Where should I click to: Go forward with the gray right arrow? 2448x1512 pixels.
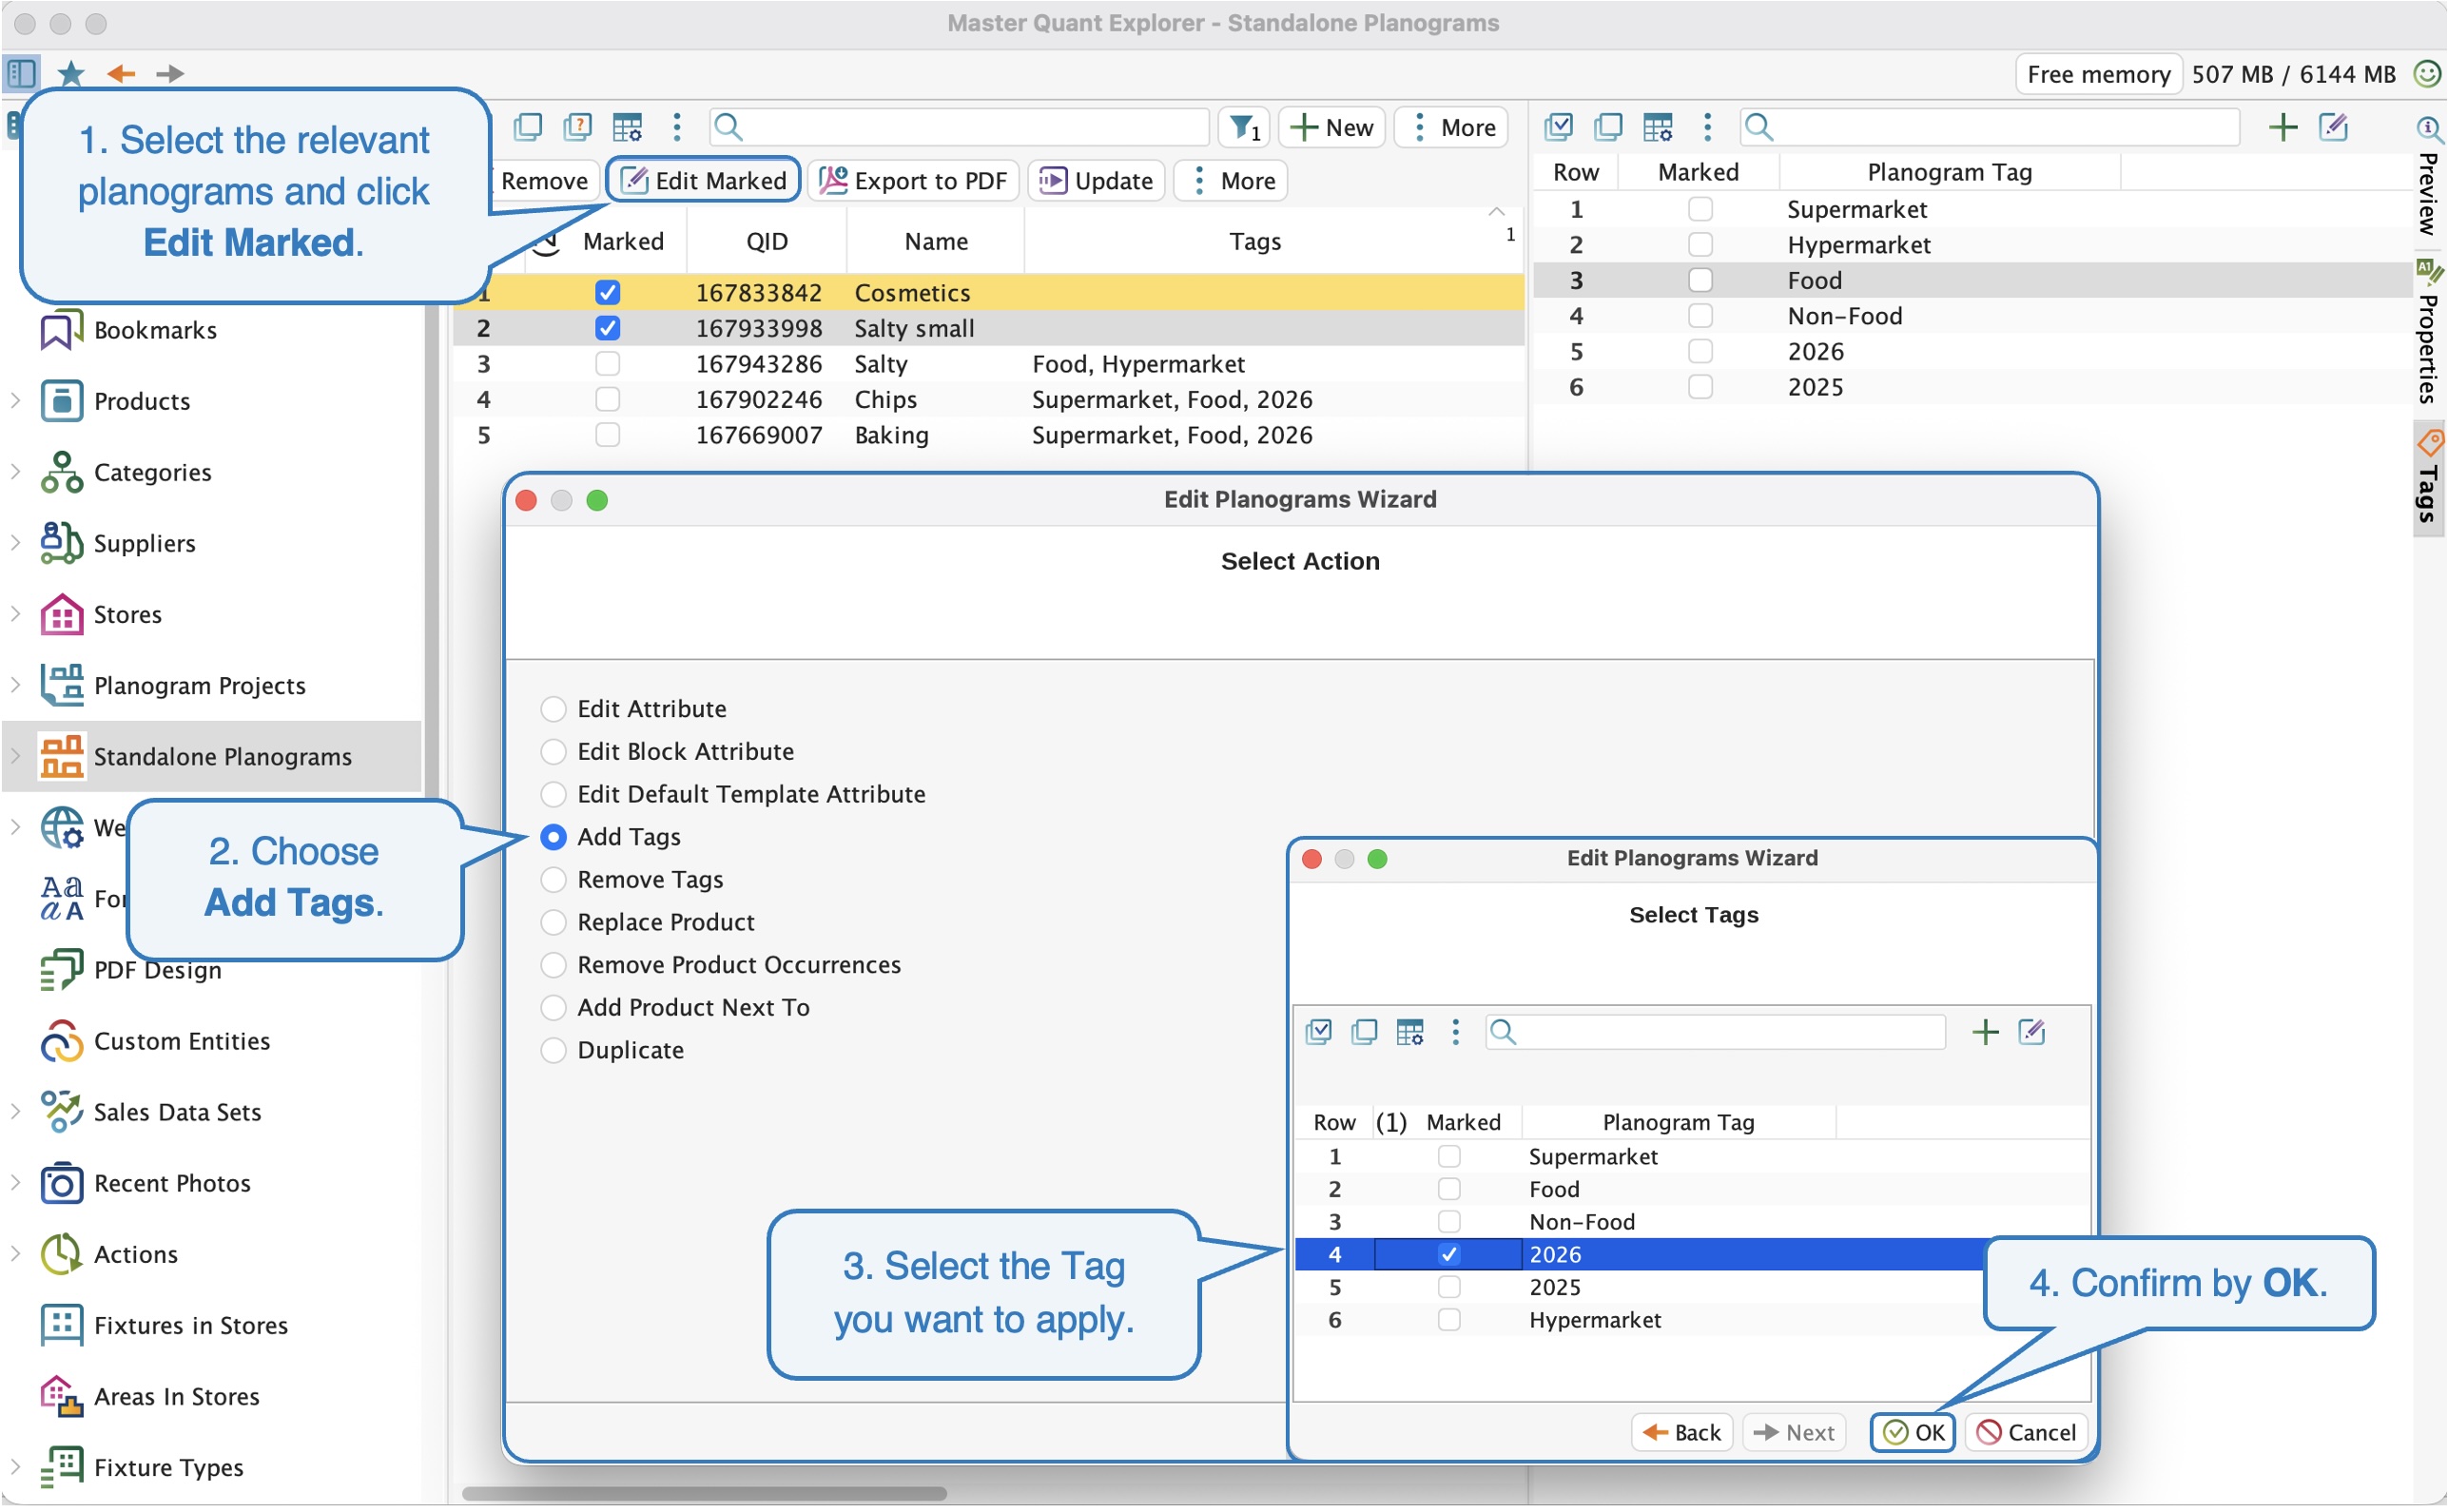(x=170, y=73)
